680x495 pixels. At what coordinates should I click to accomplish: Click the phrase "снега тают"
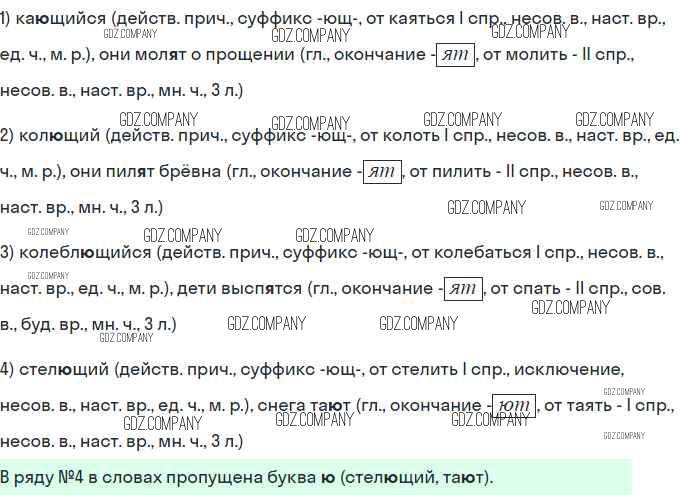click(x=304, y=407)
